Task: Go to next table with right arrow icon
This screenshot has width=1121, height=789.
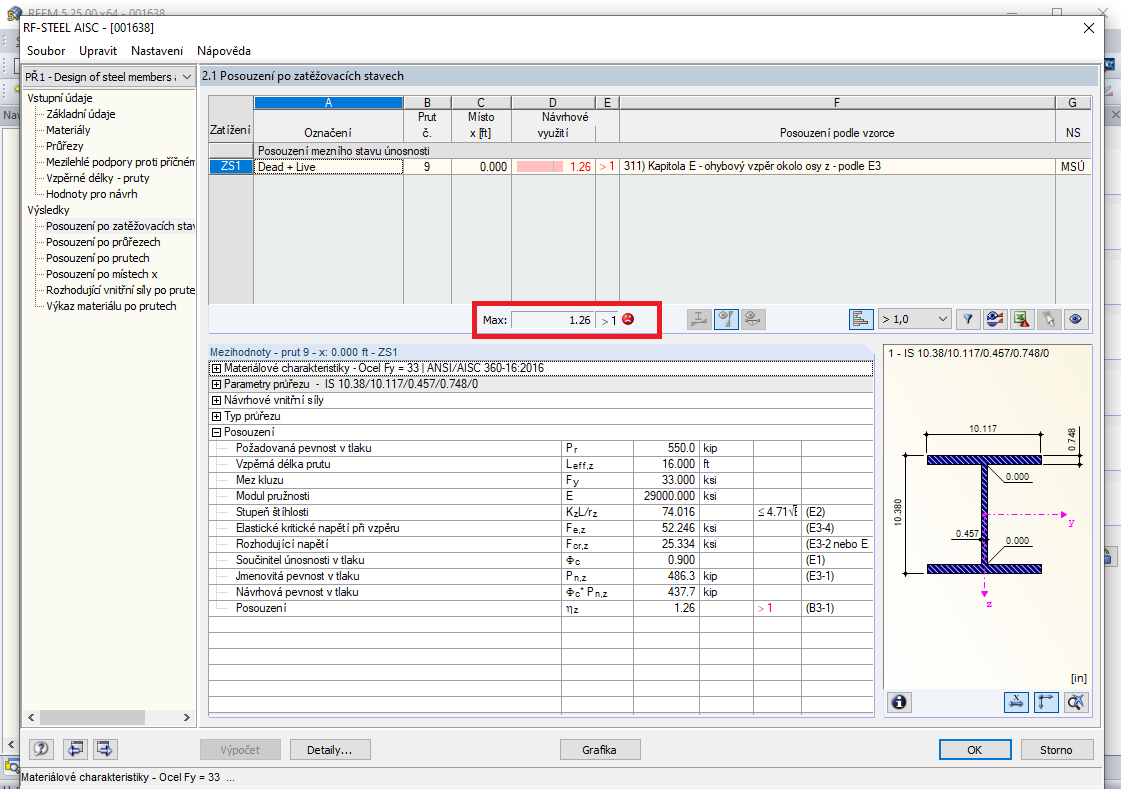Action: pos(105,749)
